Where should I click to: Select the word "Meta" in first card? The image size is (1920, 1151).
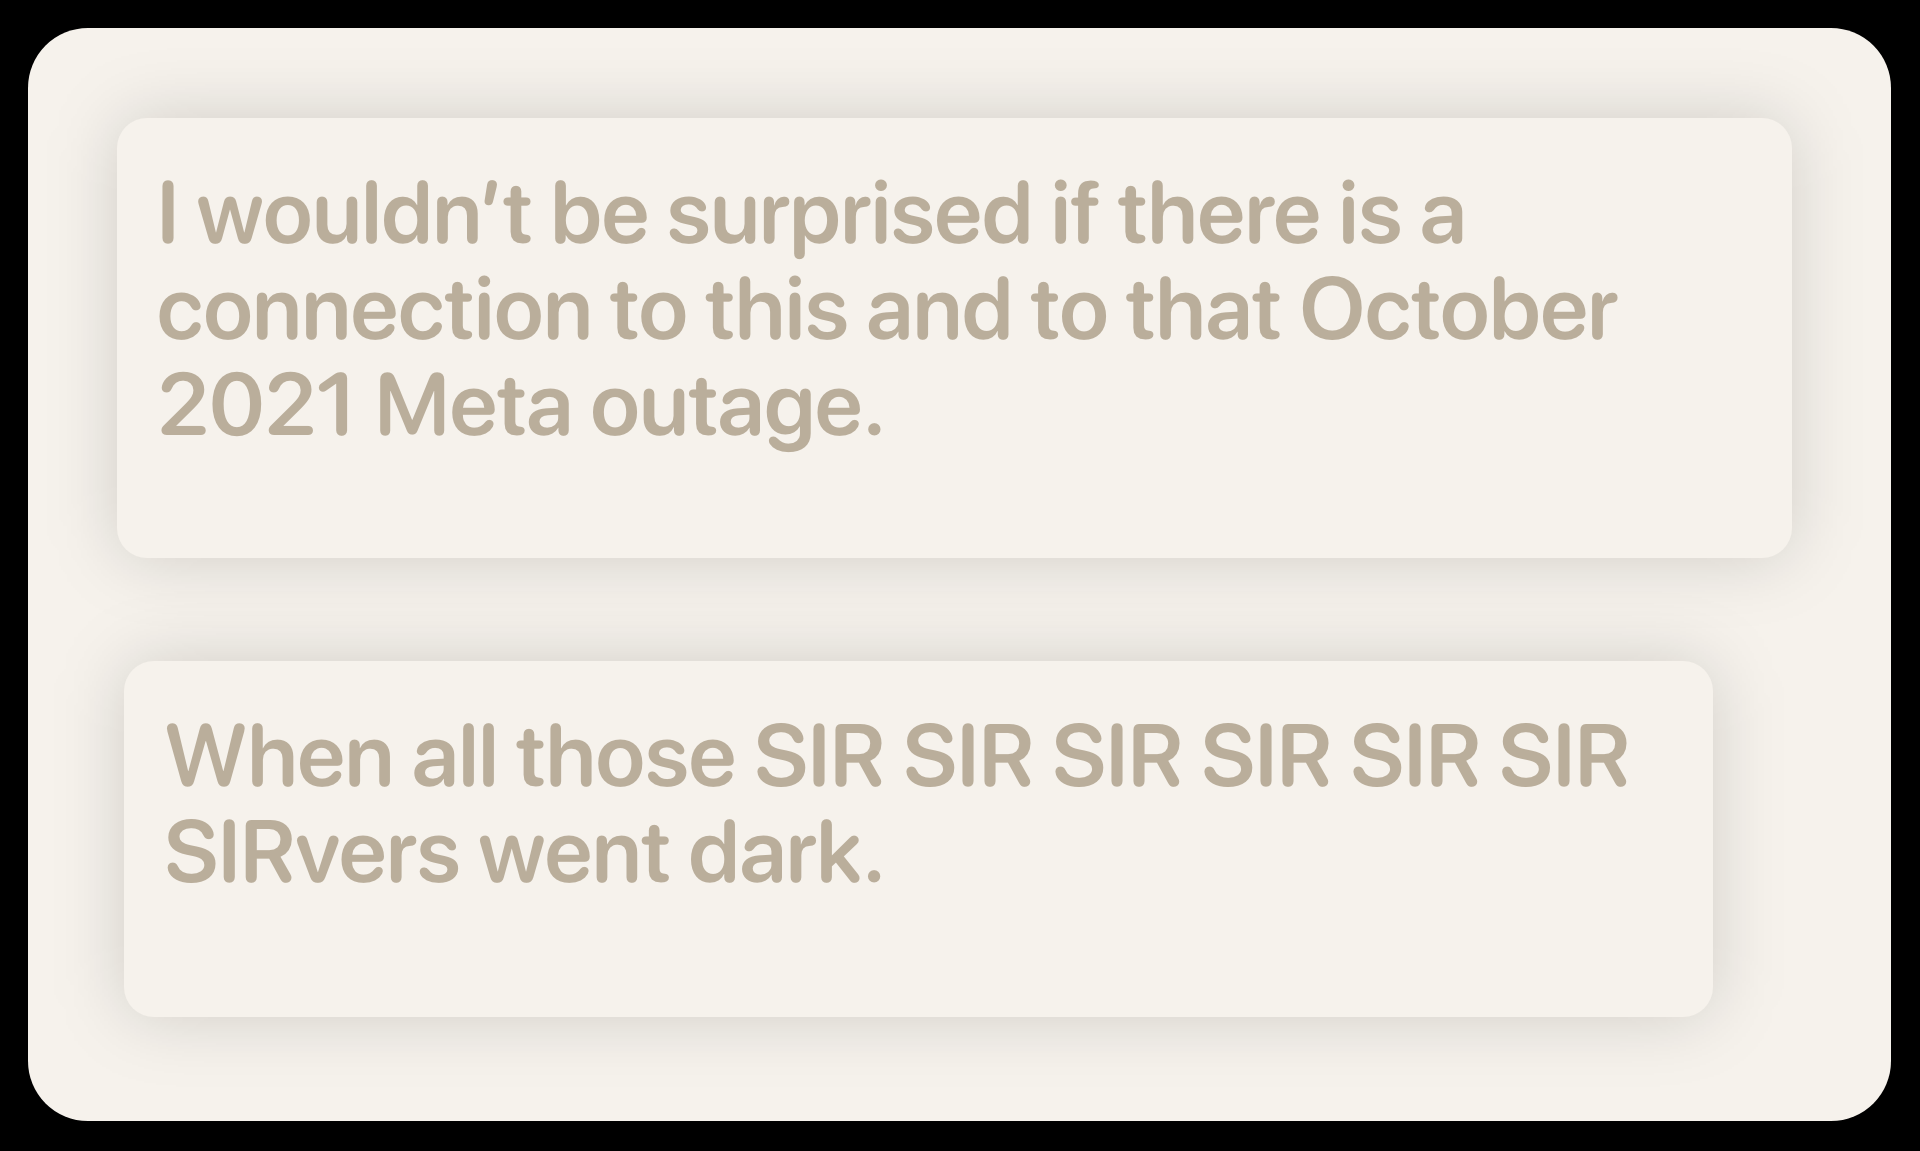point(473,407)
